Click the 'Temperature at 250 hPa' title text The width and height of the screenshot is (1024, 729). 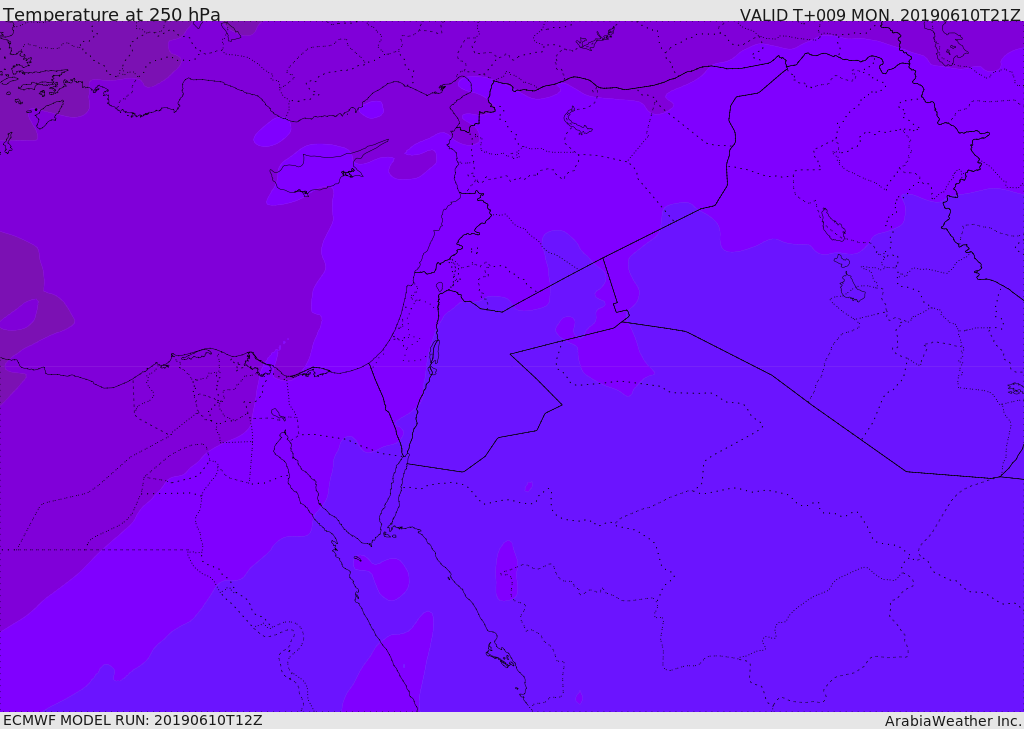[x=112, y=14]
